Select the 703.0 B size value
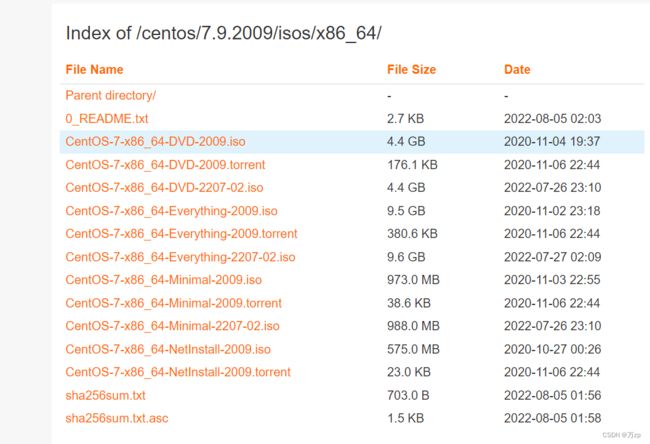 coord(408,395)
